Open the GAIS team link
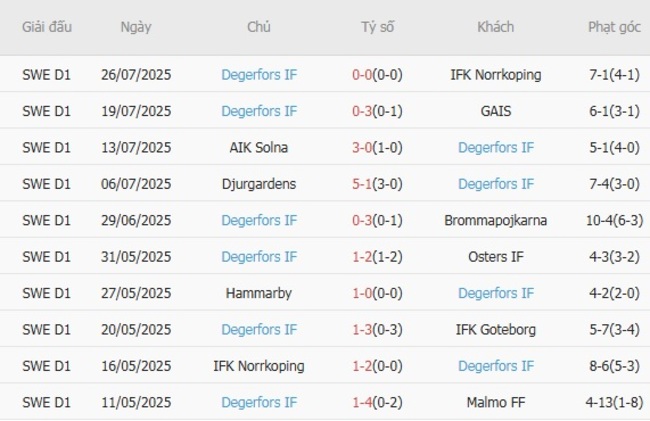This screenshot has width=650, height=421. pos(495,111)
